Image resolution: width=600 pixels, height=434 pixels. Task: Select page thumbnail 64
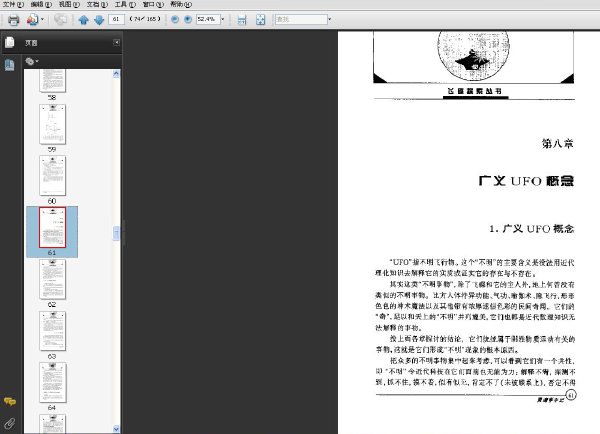coord(52,383)
